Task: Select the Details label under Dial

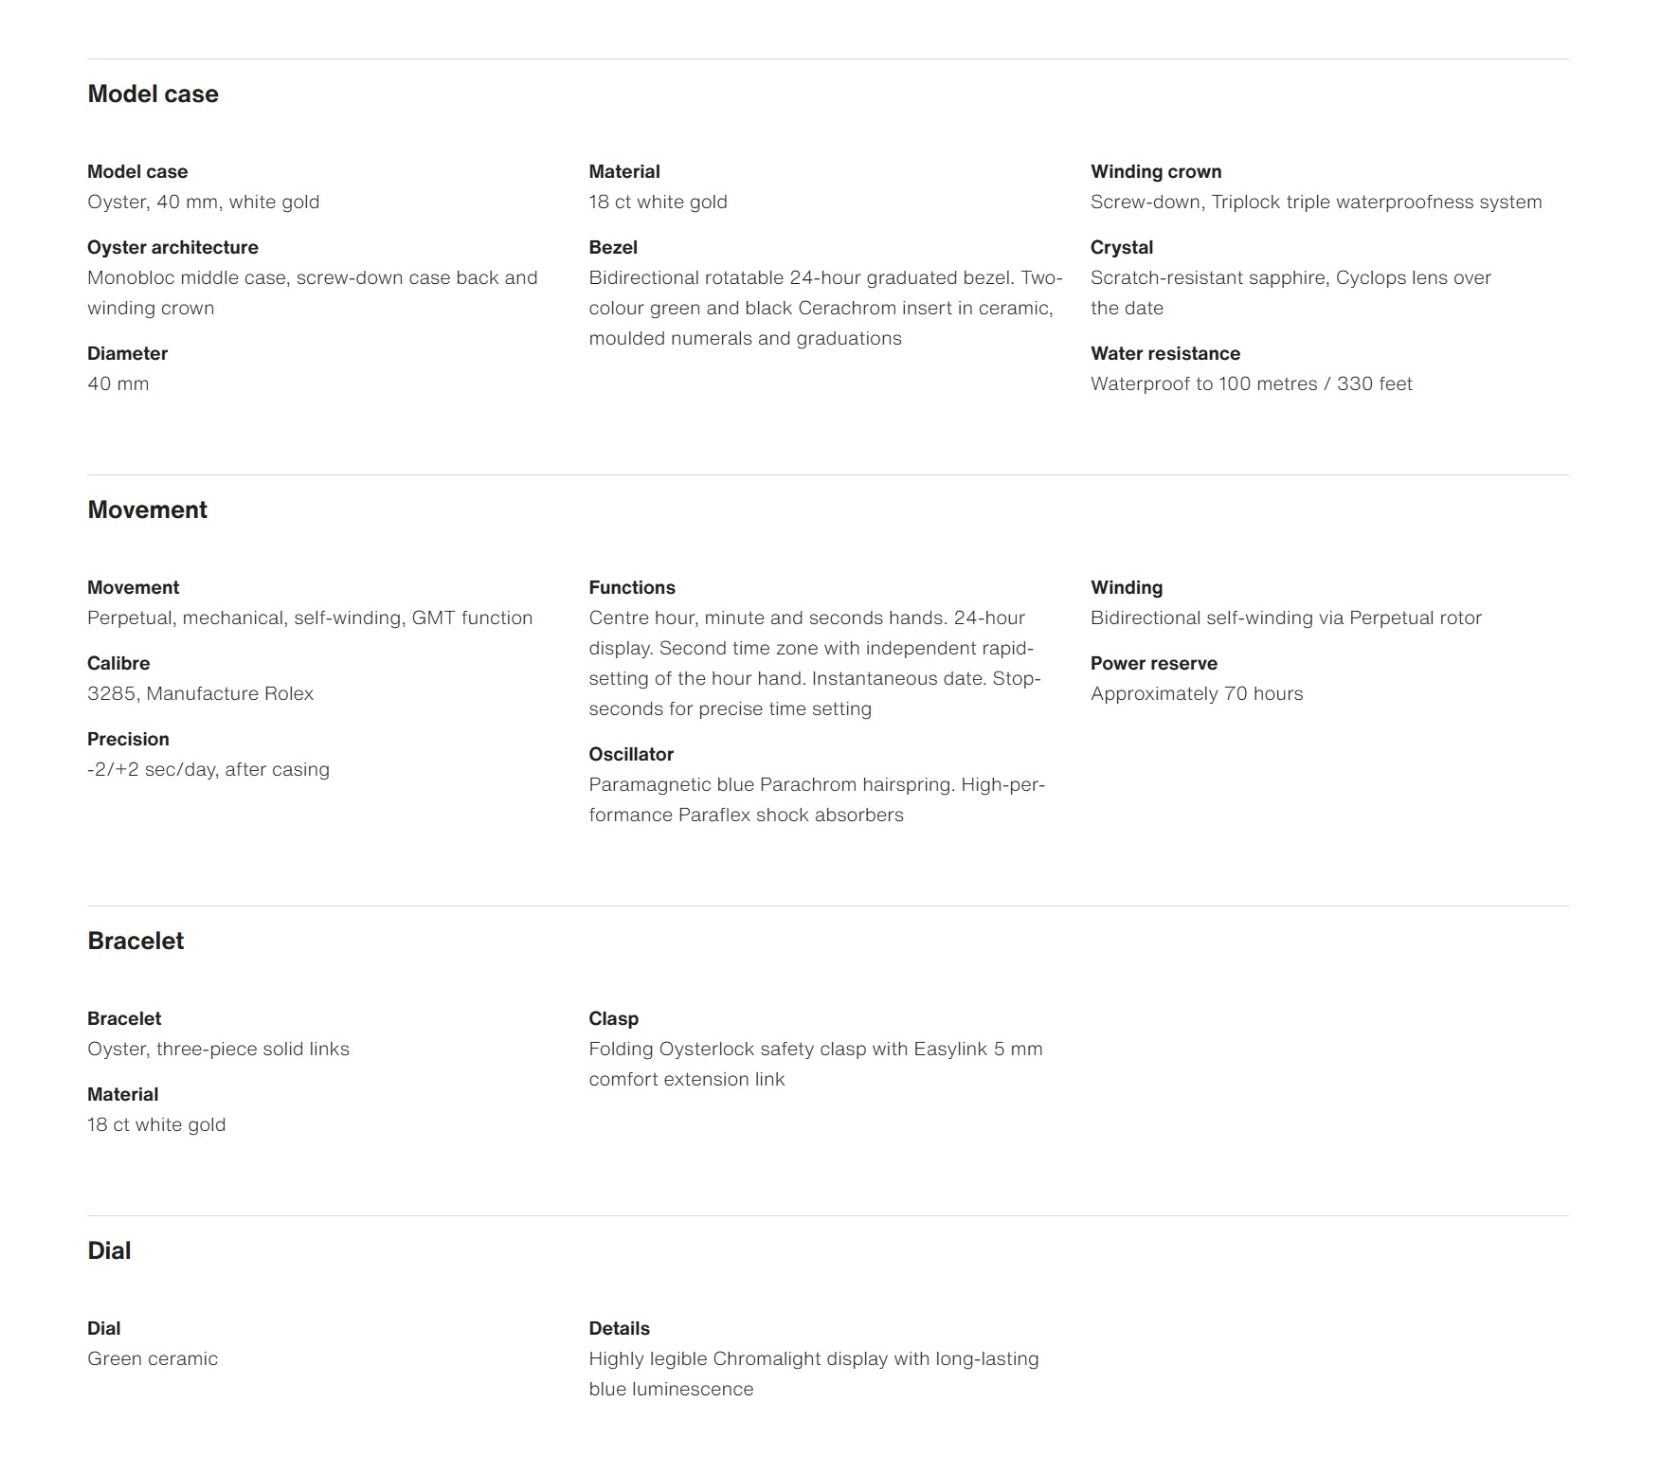Action: tap(618, 1328)
